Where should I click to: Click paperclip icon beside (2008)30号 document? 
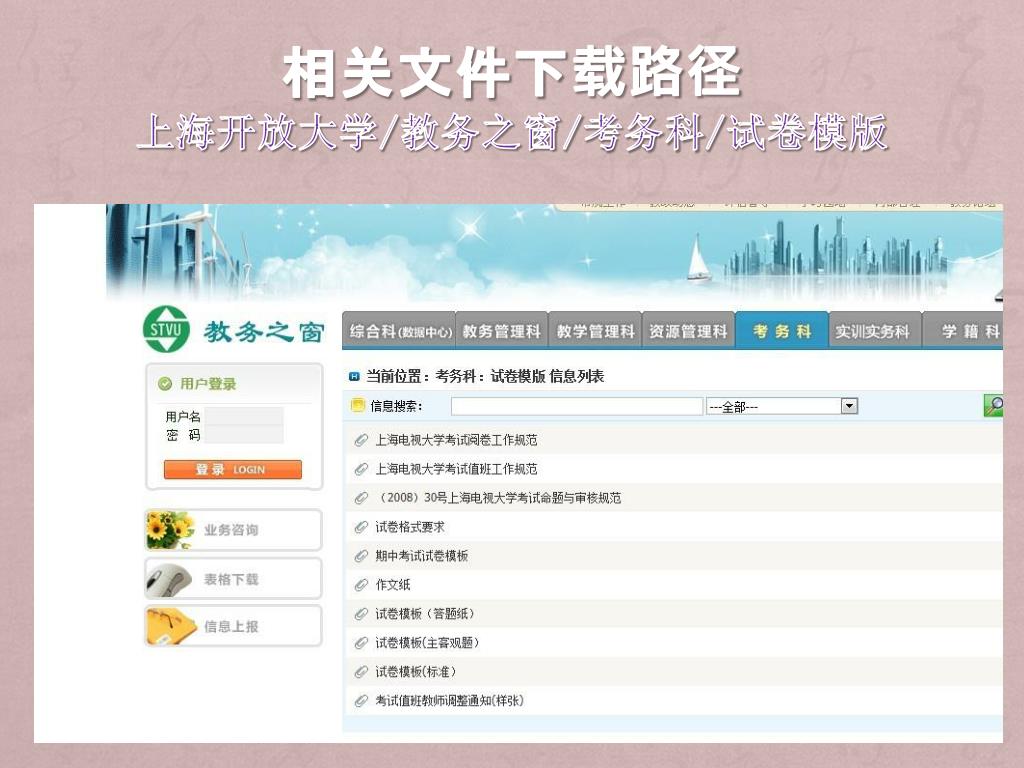click(361, 498)
